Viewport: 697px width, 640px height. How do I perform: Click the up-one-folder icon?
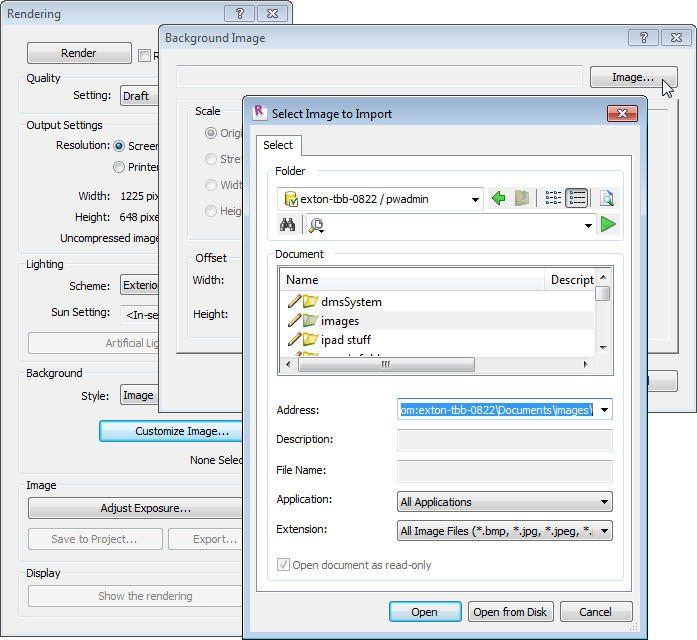pyautogui.click(x=522, y=199)
